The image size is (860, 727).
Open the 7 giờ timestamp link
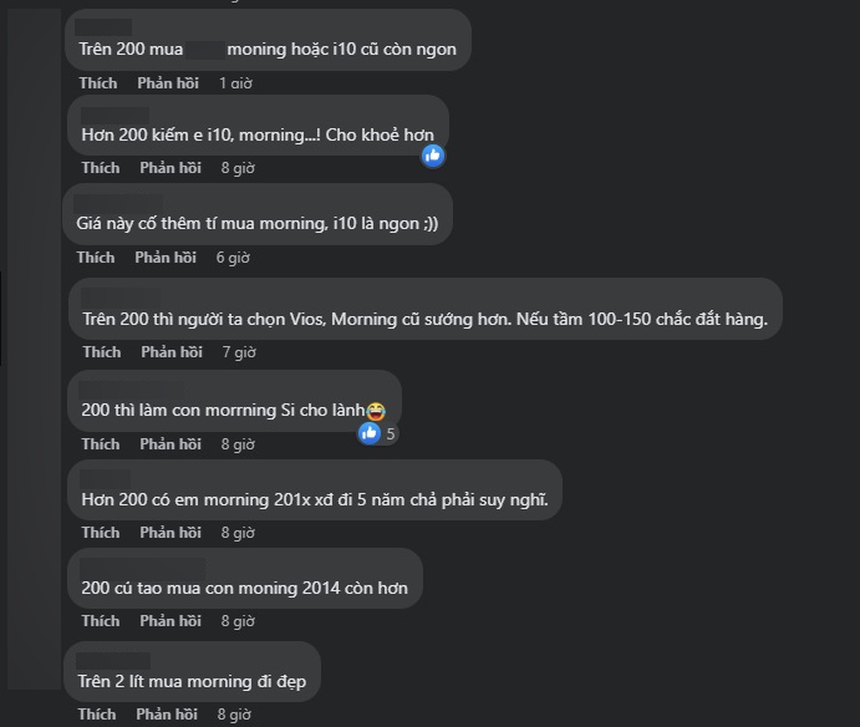tap(239, 352)
